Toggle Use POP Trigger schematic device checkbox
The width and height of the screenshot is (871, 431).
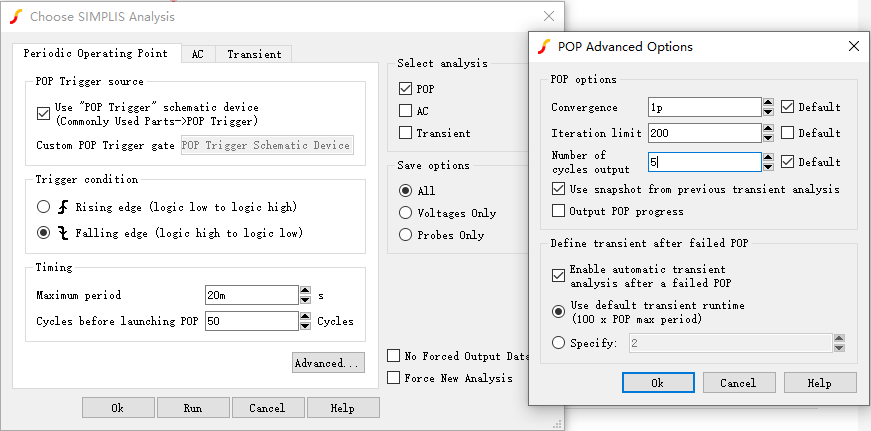coord(43,113)
